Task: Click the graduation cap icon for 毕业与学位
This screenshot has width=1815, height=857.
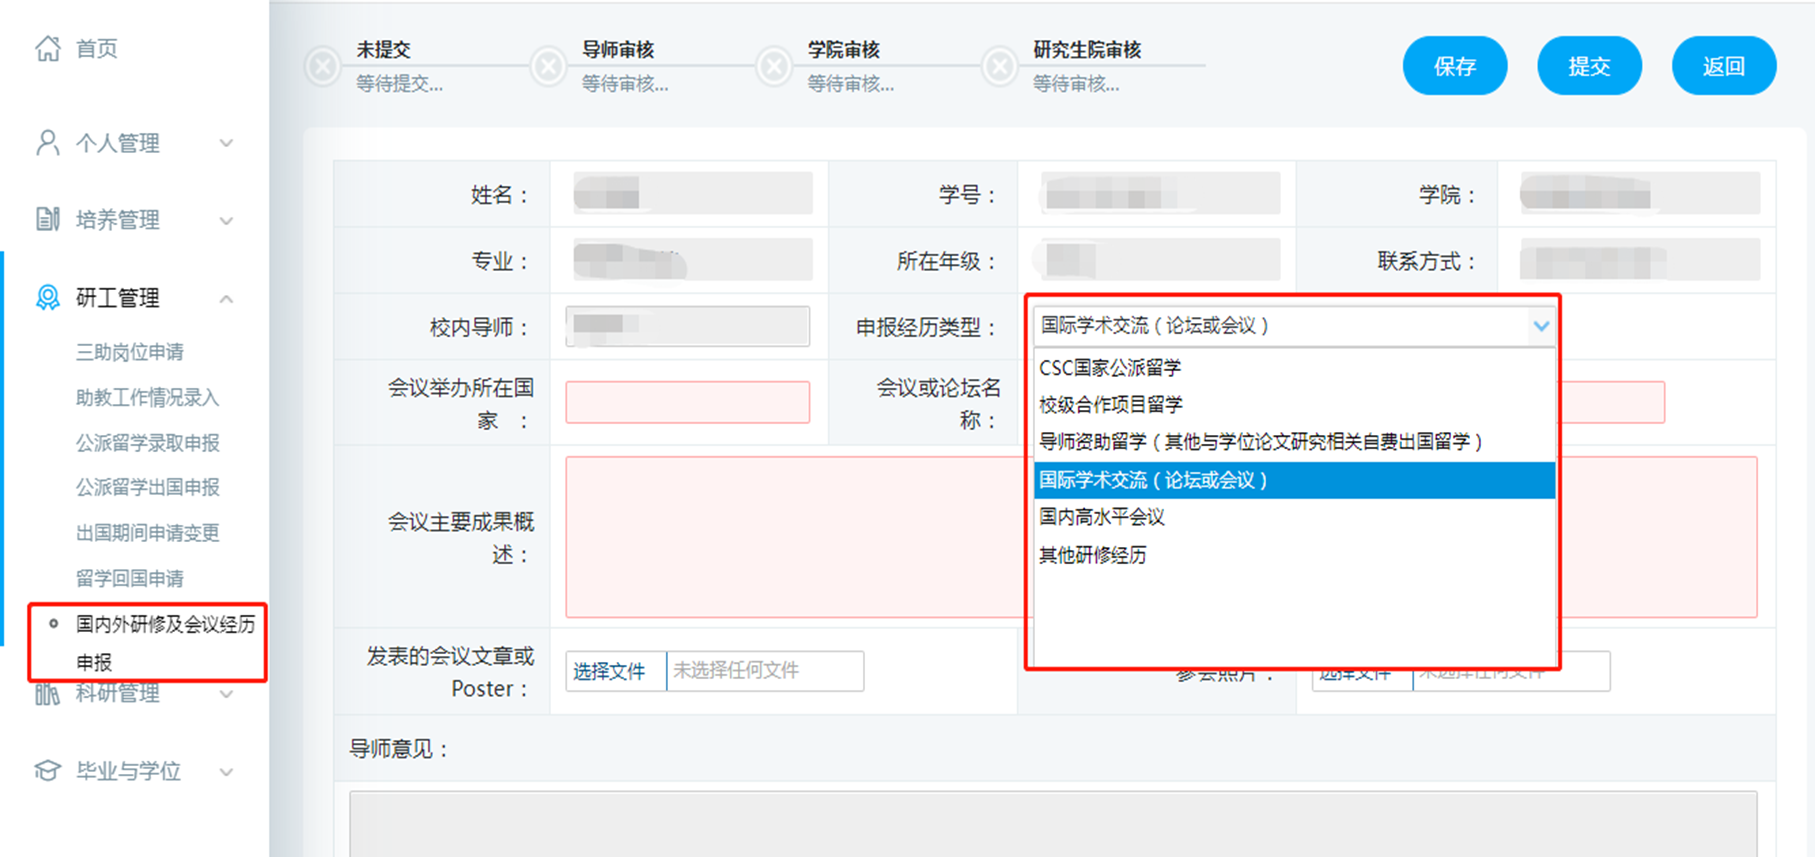Action: [x=47, y=770]
